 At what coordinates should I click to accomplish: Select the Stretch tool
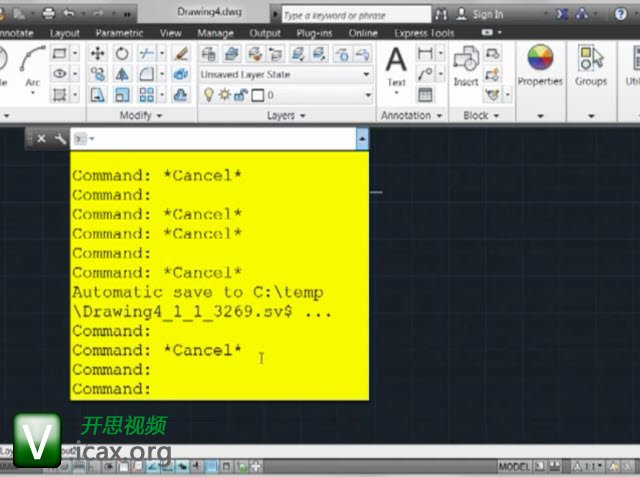click(x=98, y=95)
